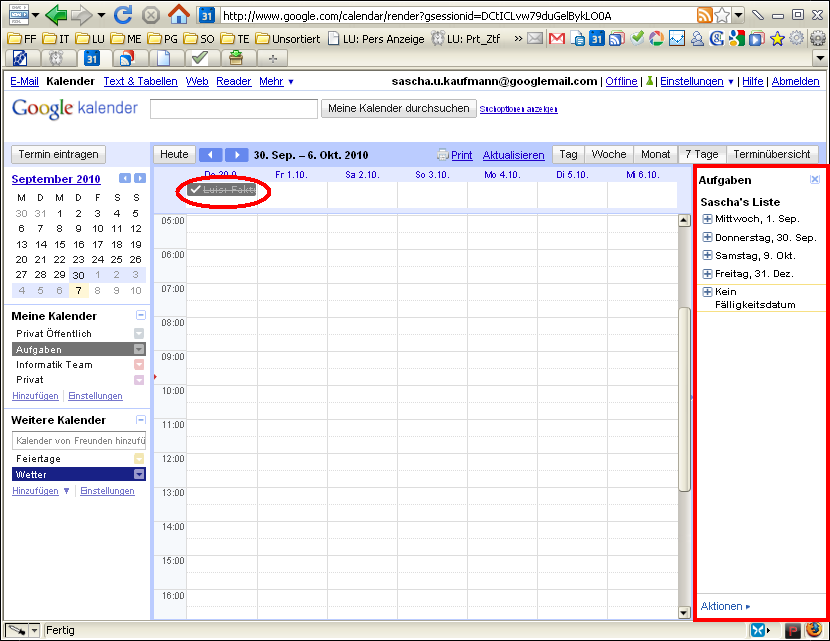The height and width of the screenshot is (641, 830).
Task: Click the calendar grid scroll-down arrow
Action: (684, 612)
